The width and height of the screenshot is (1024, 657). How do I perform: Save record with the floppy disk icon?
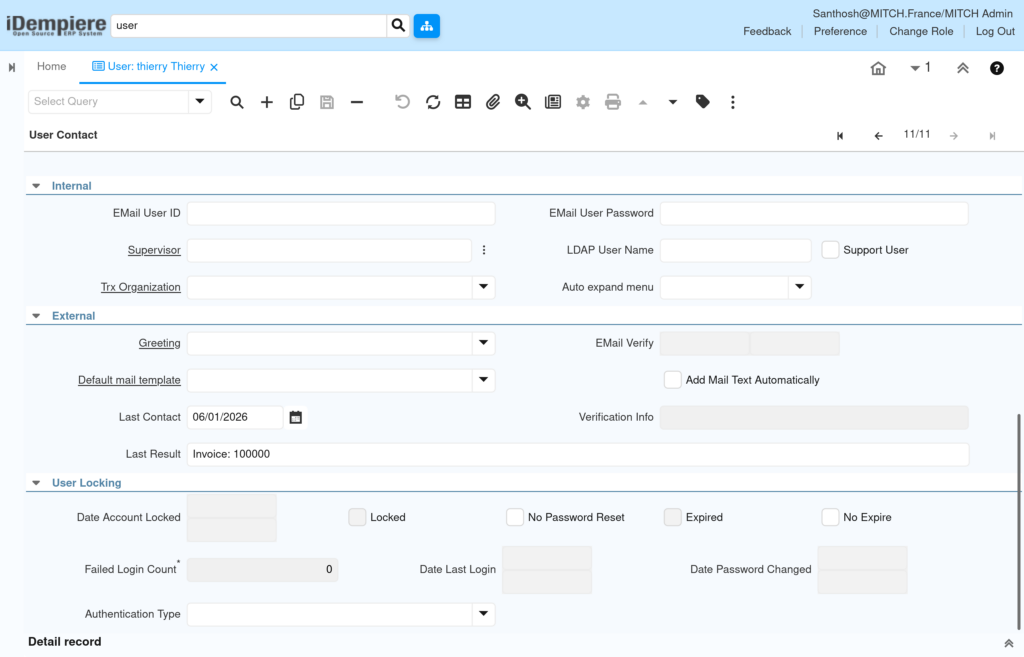(x=327, y=102)
